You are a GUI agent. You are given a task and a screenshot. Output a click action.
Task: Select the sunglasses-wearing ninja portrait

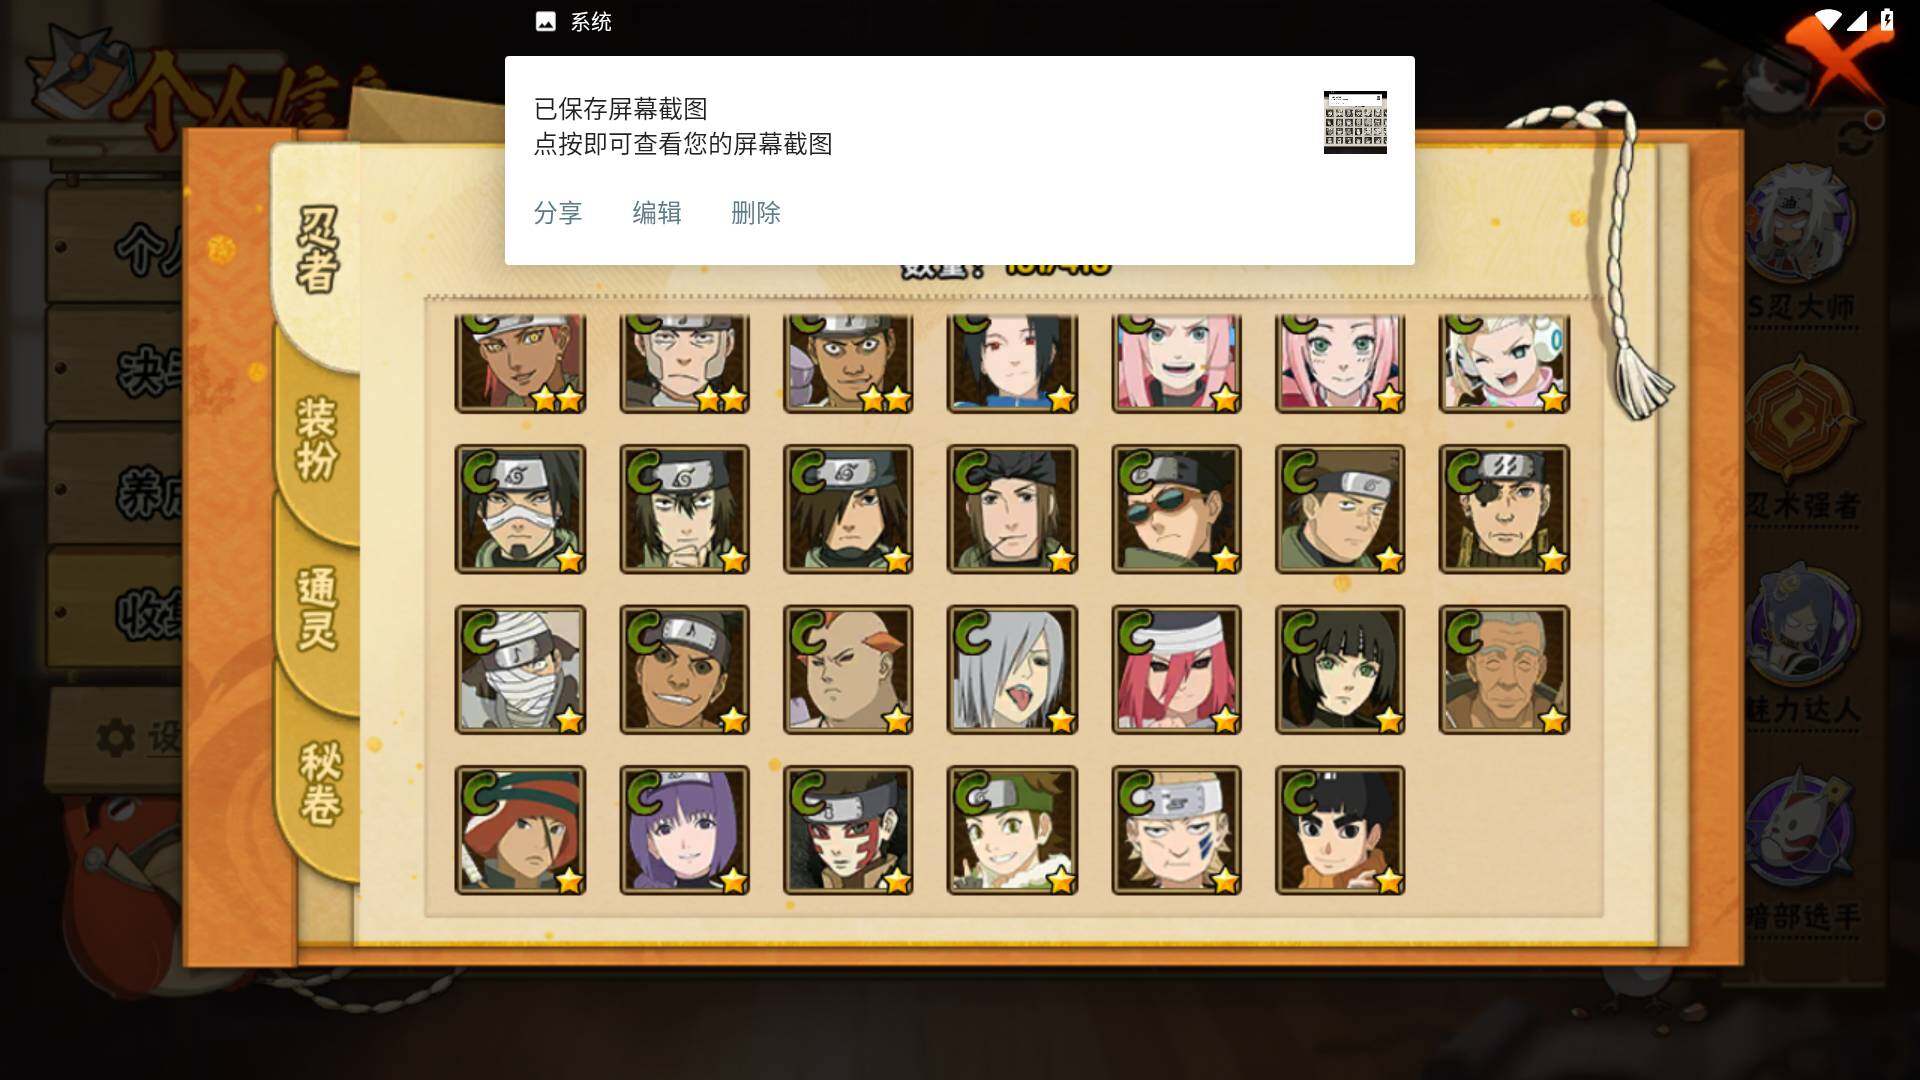click(1176, 509)
